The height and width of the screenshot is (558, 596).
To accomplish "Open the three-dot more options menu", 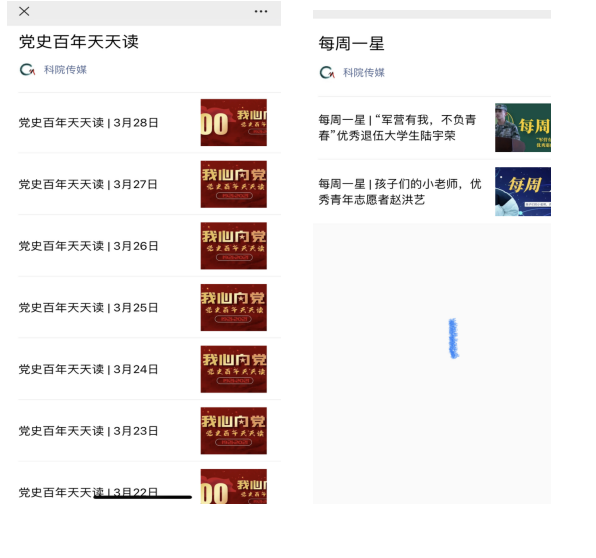I will 261,11.
